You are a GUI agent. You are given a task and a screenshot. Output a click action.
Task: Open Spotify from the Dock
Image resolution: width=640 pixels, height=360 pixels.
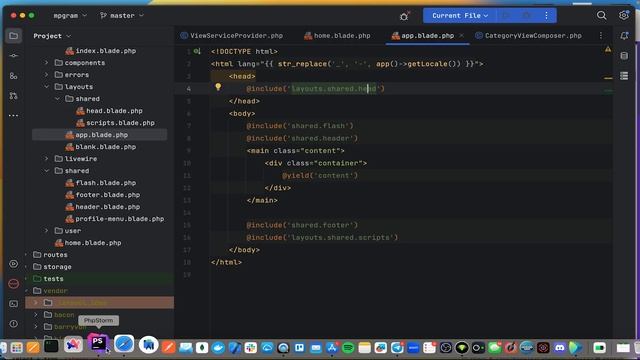click(348, 347)
